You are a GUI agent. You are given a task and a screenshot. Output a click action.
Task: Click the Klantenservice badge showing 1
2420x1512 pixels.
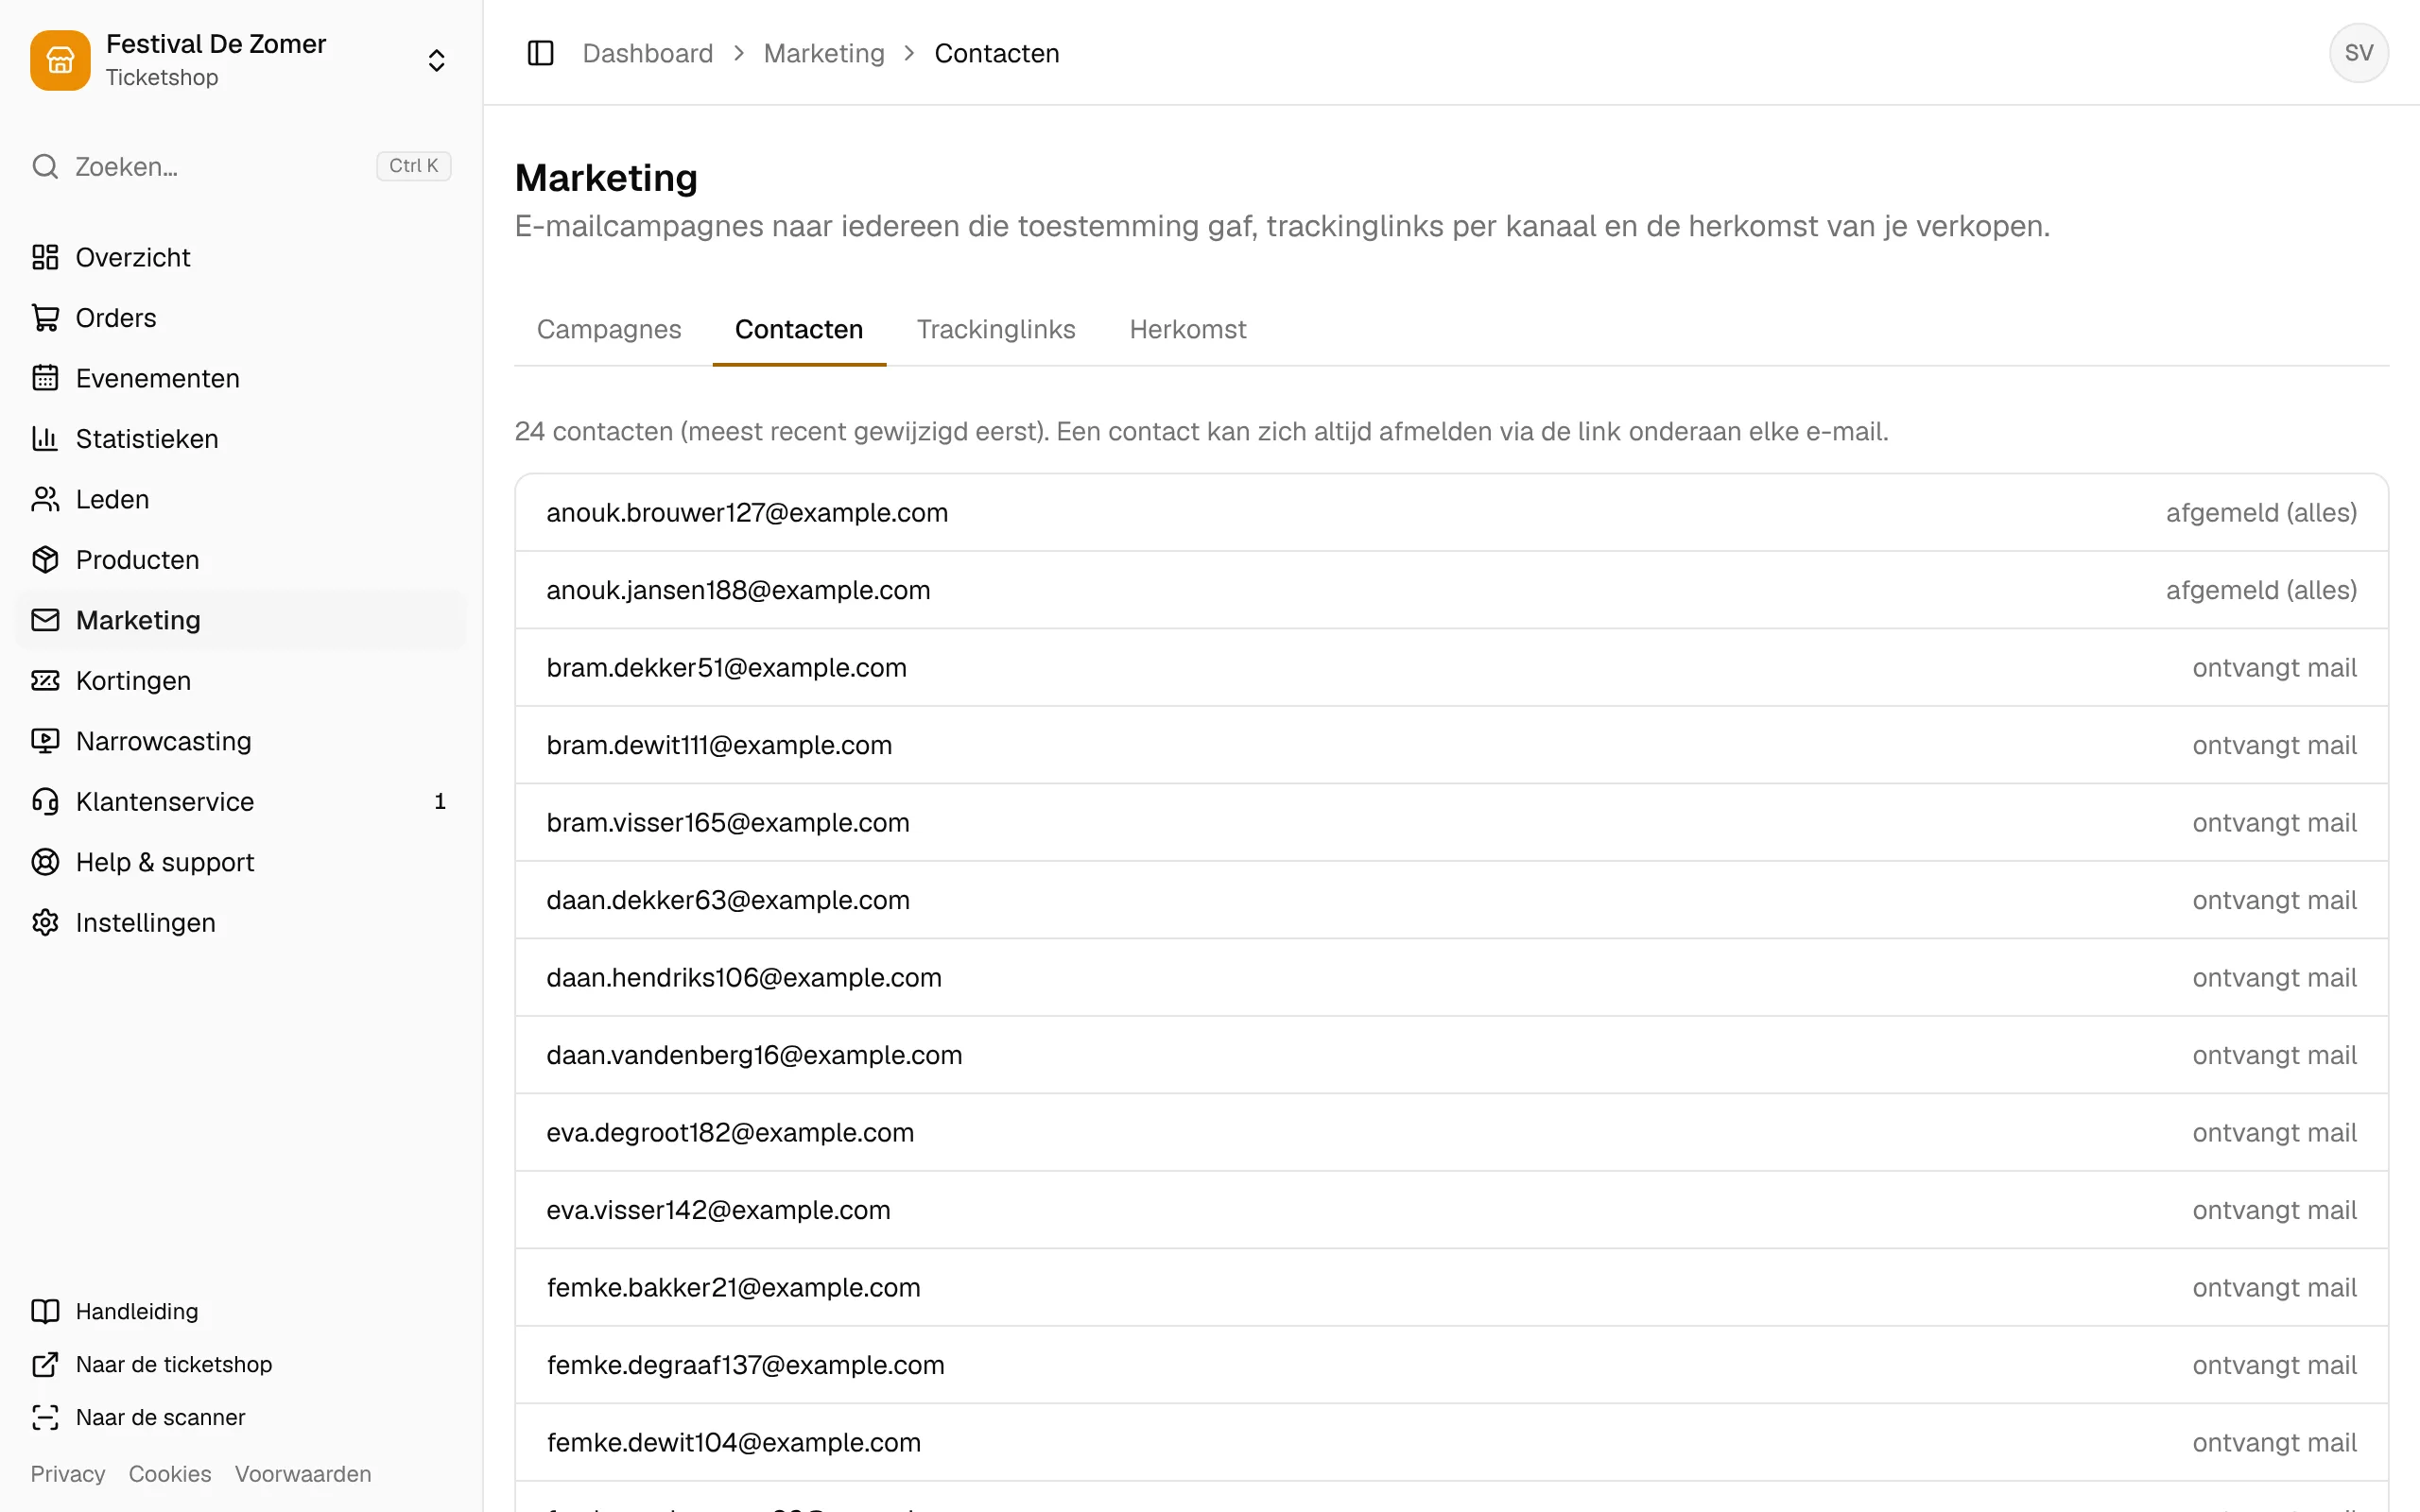pos(440,802)
